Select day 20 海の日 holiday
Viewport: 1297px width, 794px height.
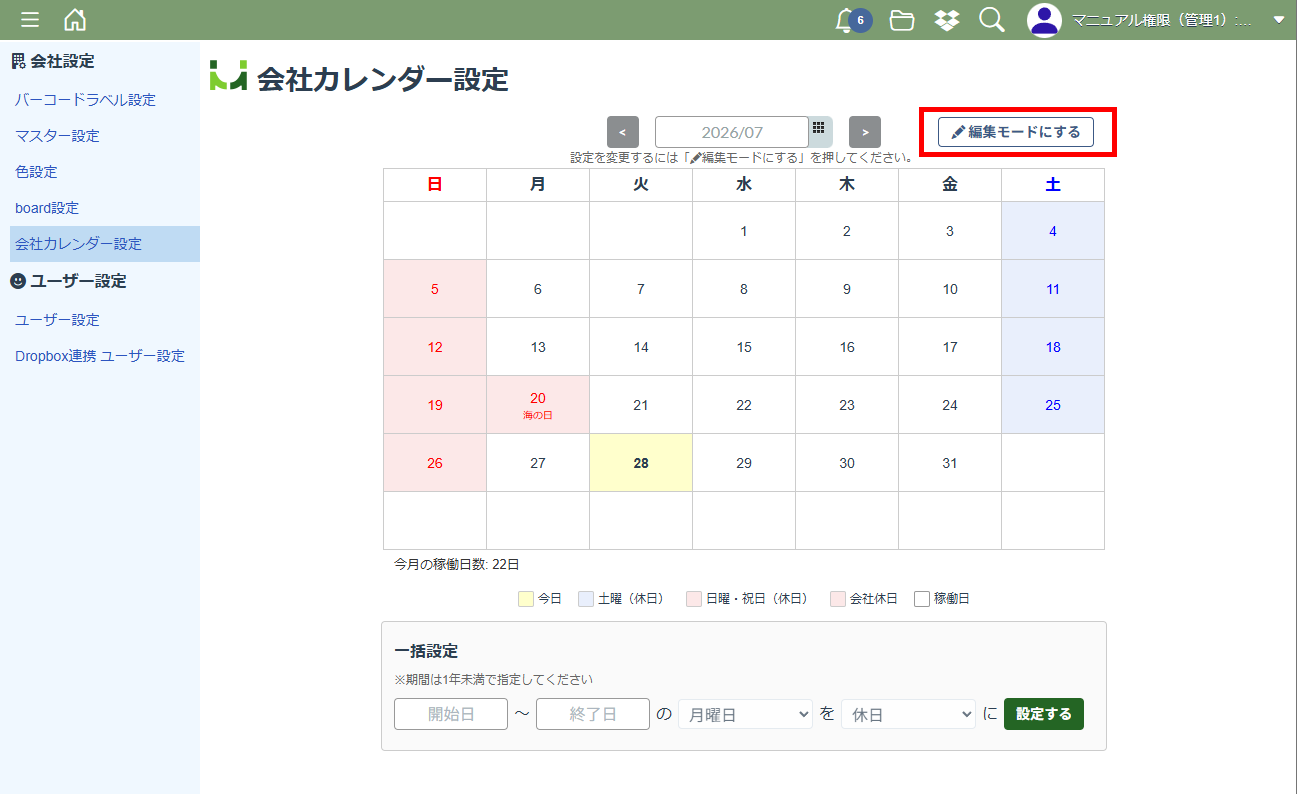tap(538, 405)
